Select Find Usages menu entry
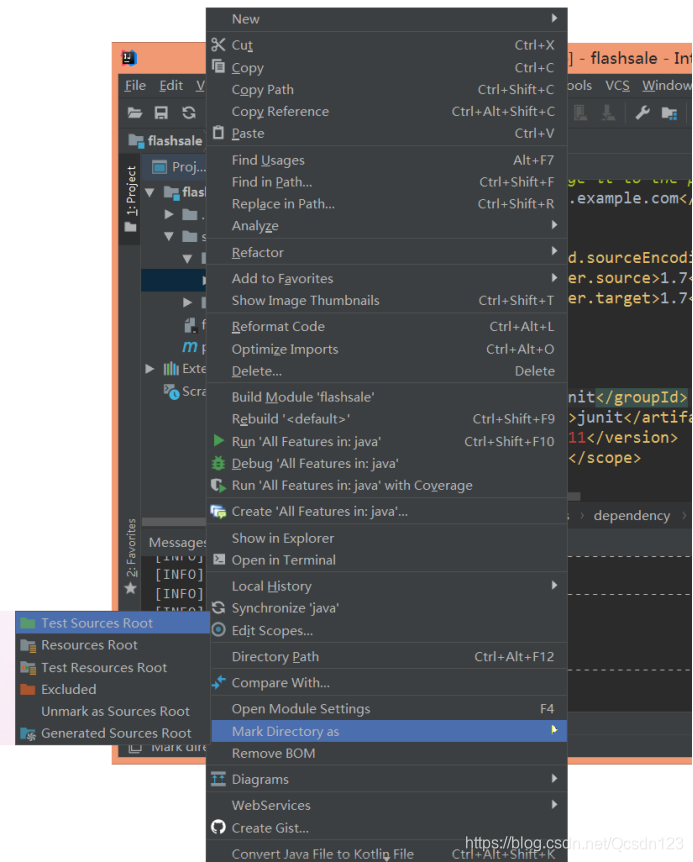Image resolution: width=693 pixels, height=862 pixels. tap(387, 160)
